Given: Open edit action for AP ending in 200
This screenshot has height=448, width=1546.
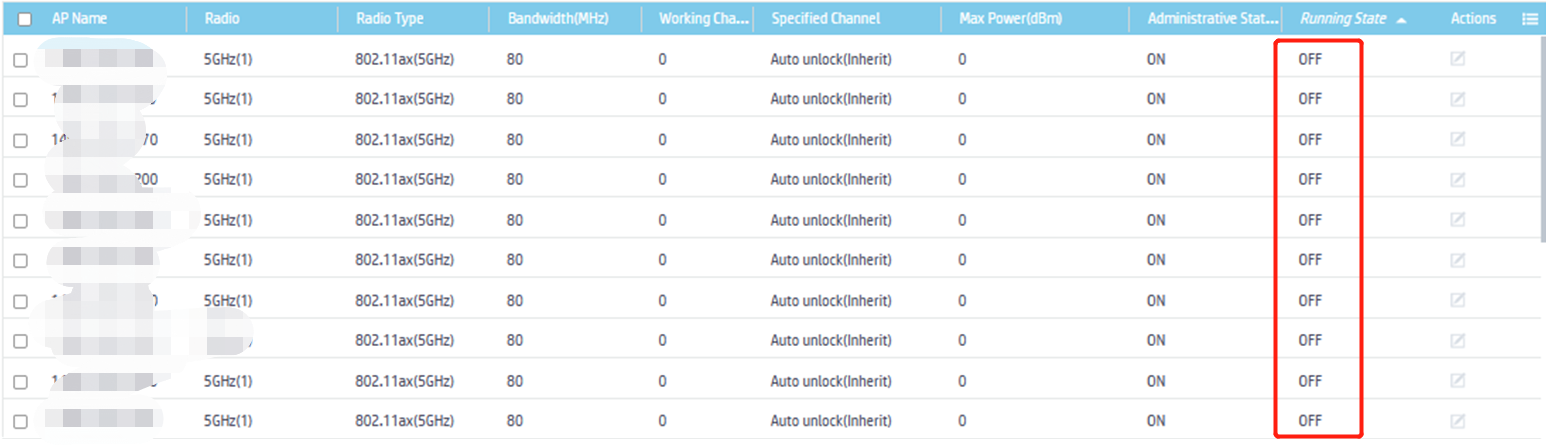Looking at the screenshot, I should click(1457, 180).
